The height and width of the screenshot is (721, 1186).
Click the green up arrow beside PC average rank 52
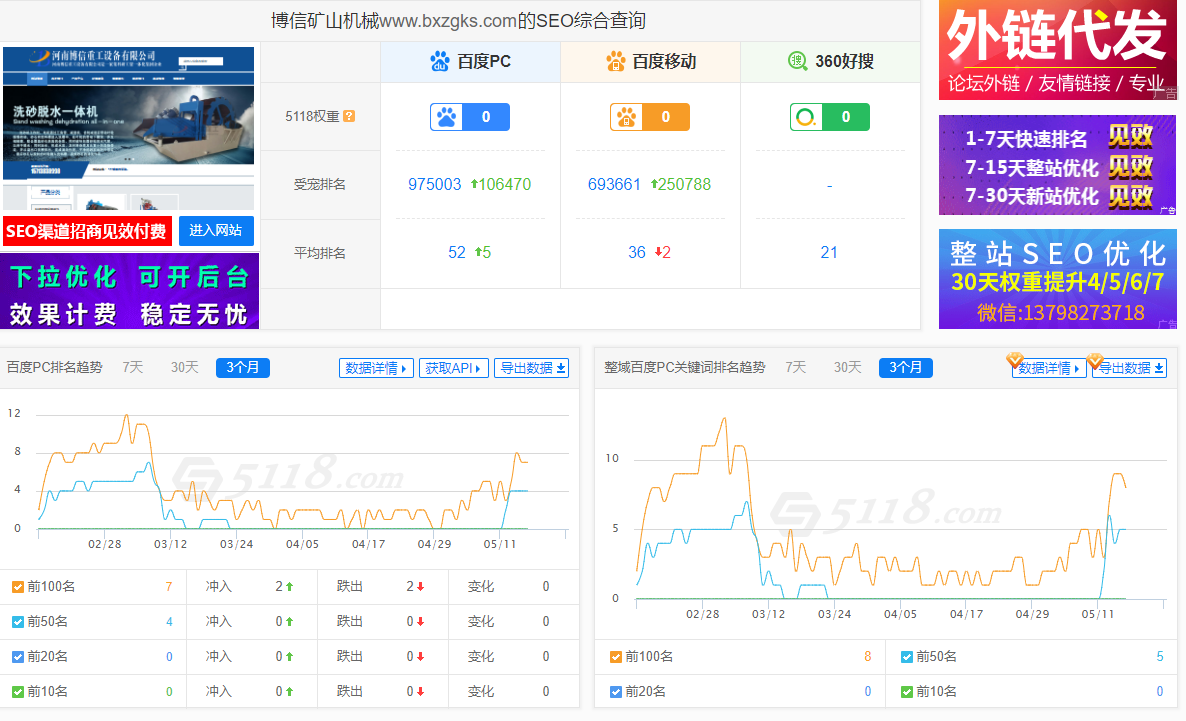coord(478,252)
